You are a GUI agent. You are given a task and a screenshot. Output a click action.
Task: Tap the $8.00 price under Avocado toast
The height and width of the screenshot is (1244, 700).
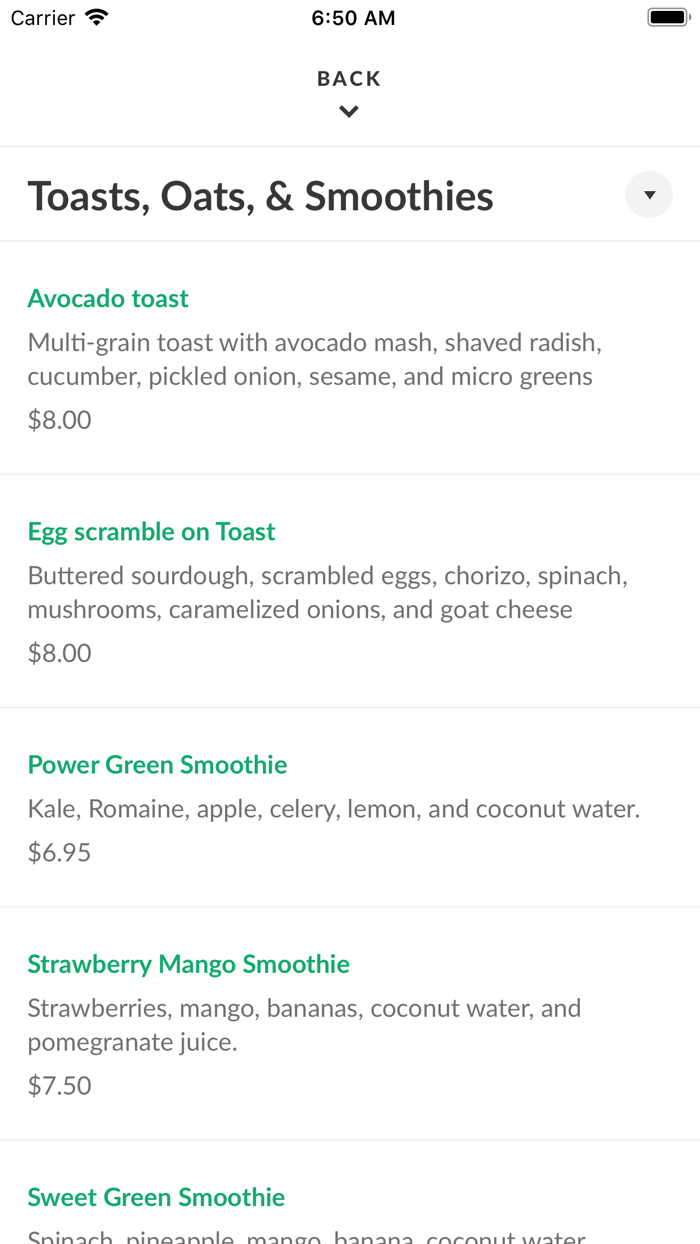[x=58, y=419]
